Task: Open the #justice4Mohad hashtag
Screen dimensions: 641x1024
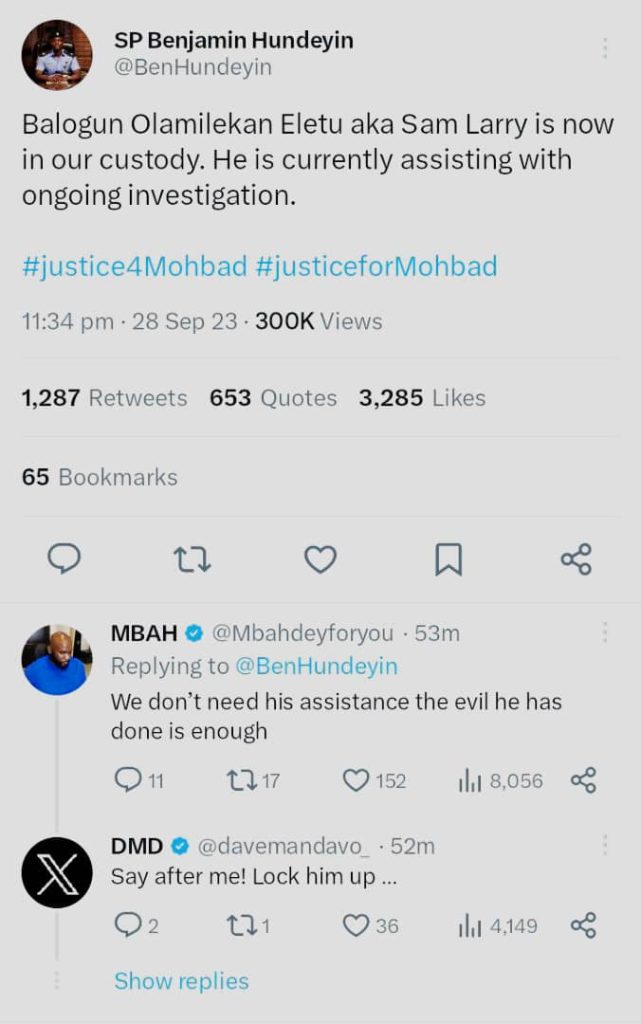Action: point(134,267)
